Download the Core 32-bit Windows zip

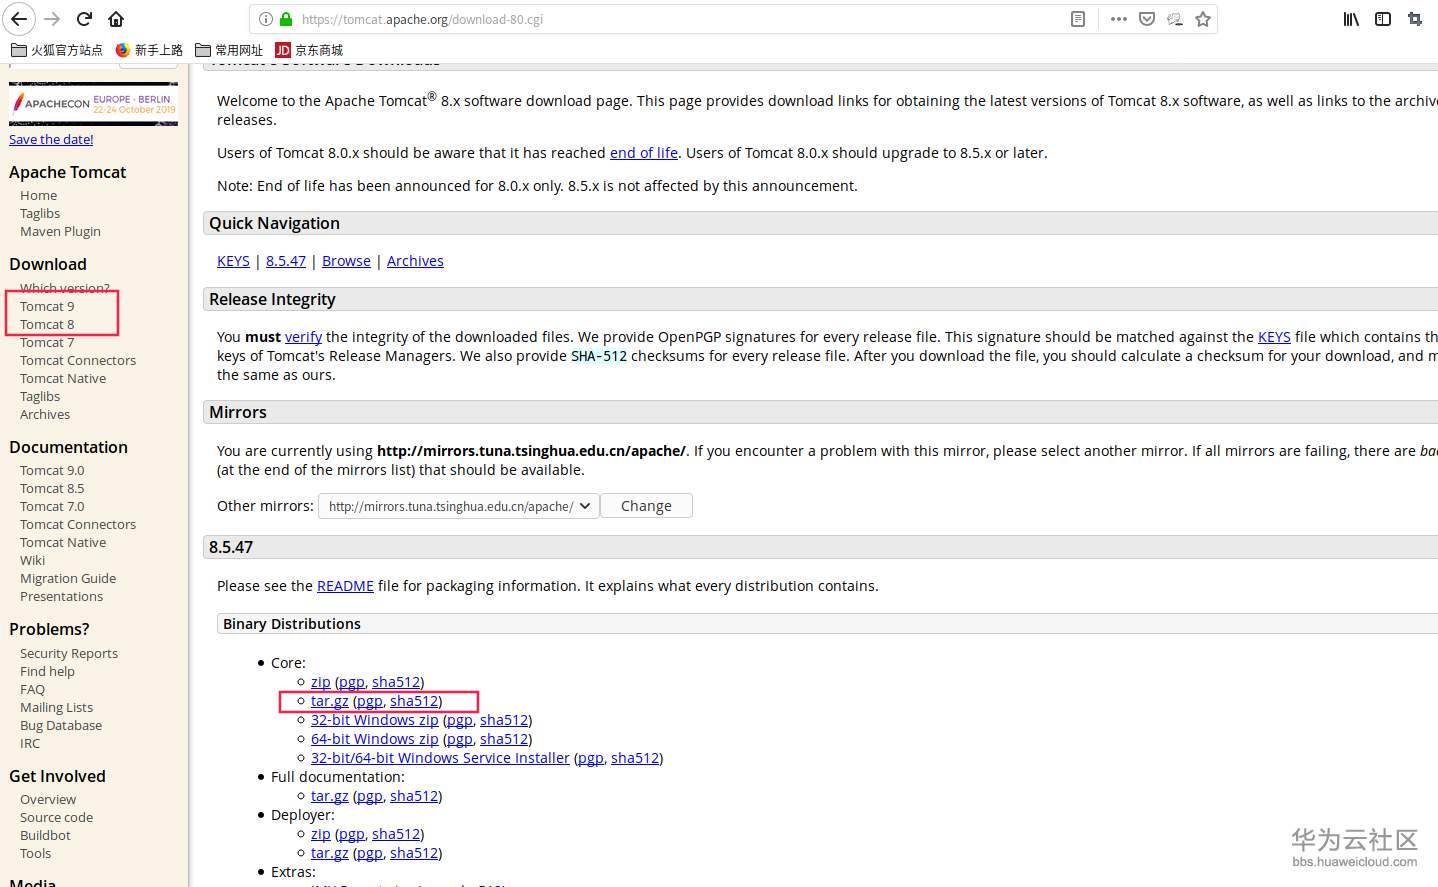[375, 720]
